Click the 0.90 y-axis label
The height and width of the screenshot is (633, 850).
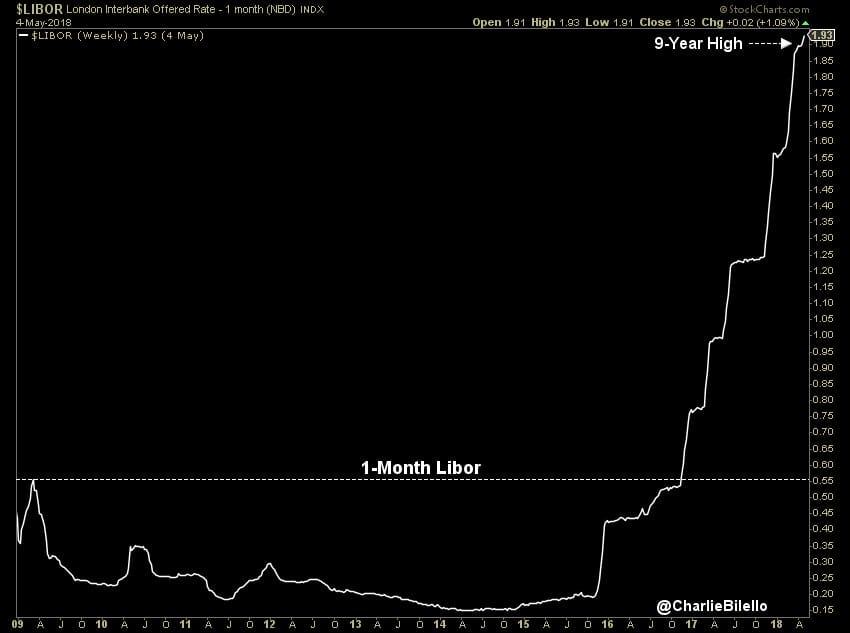tap(823, 367)
